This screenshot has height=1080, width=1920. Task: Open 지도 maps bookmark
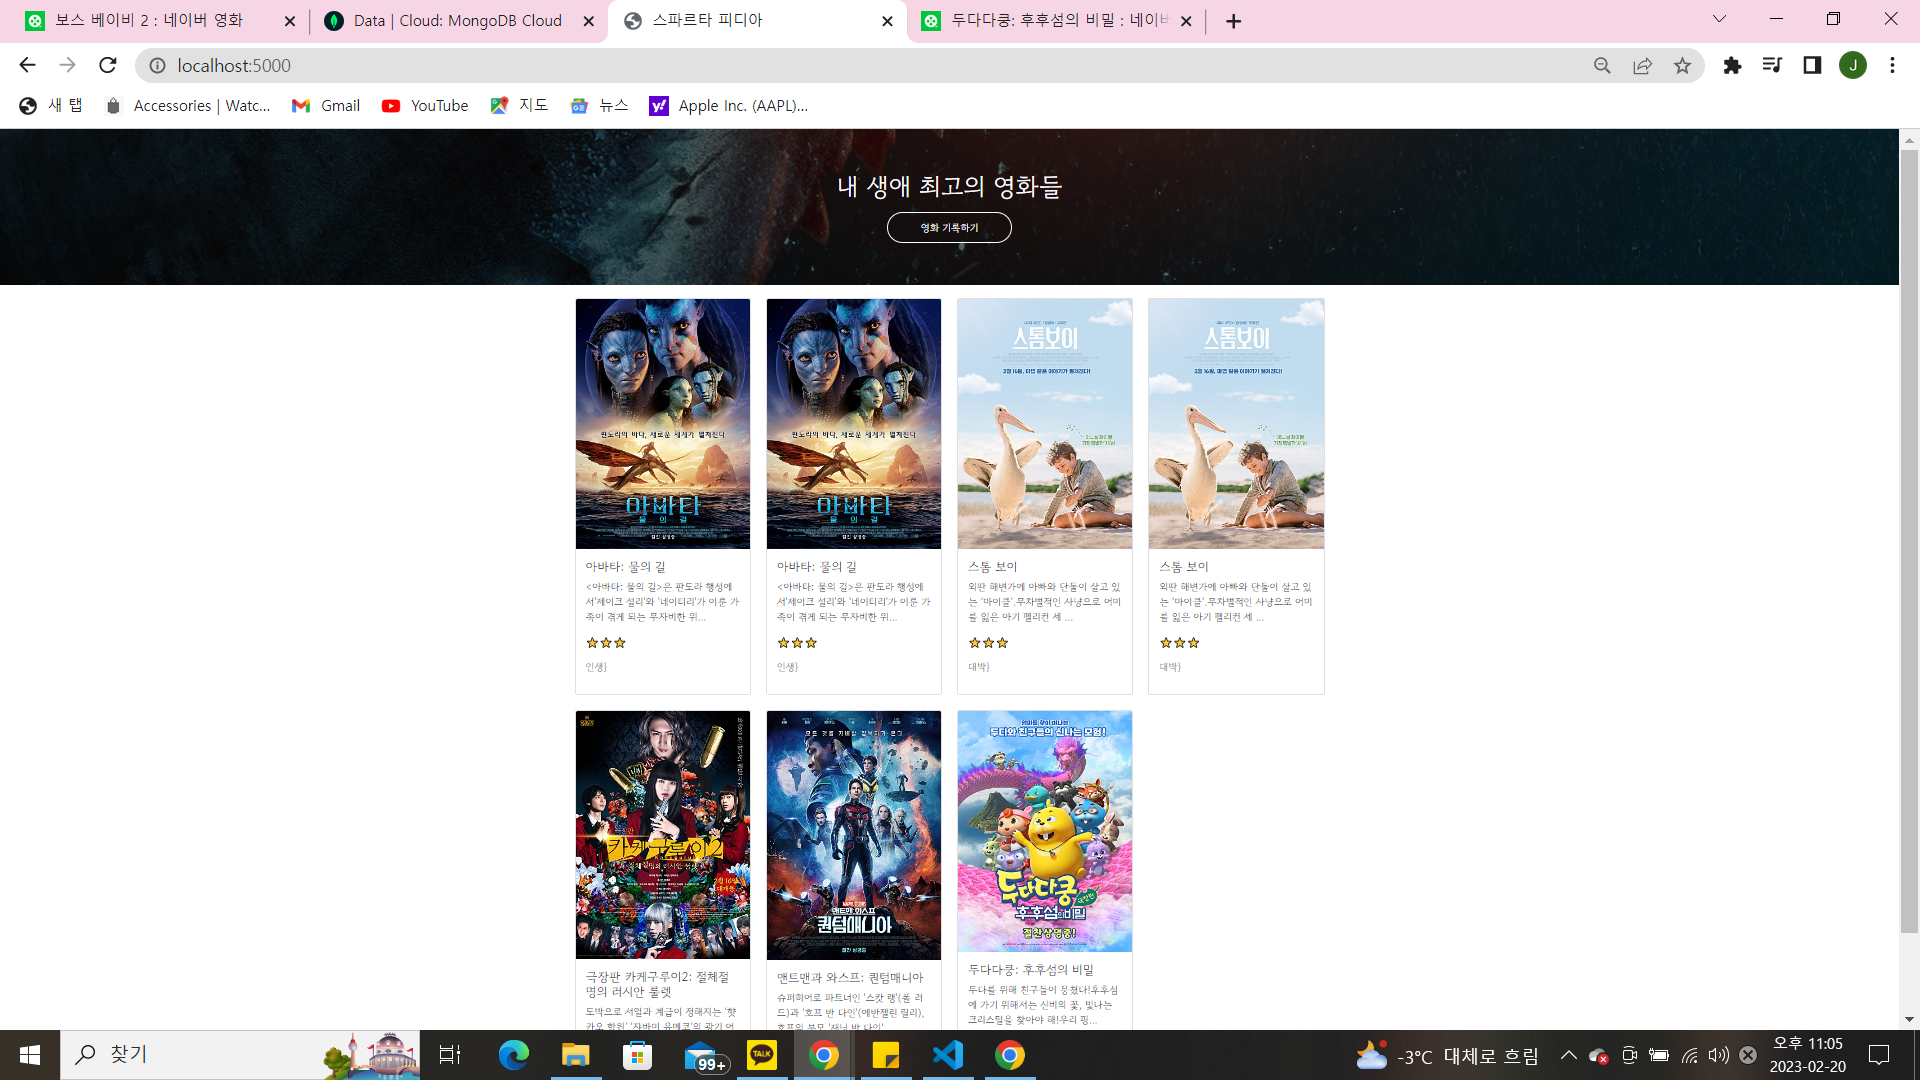(519, 105)
